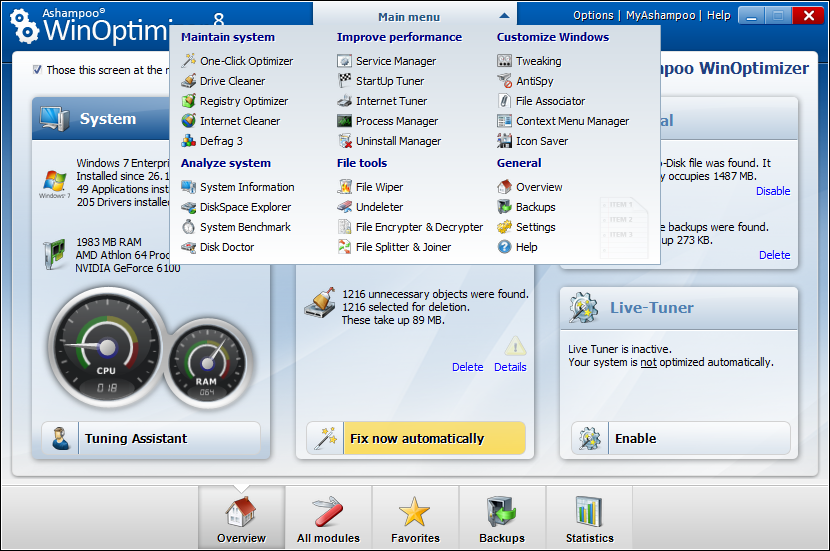830x551 pixels.
Task: Click the StartUp Tuner flag icon
Action: pyautogui.click(x=345, y=81)
